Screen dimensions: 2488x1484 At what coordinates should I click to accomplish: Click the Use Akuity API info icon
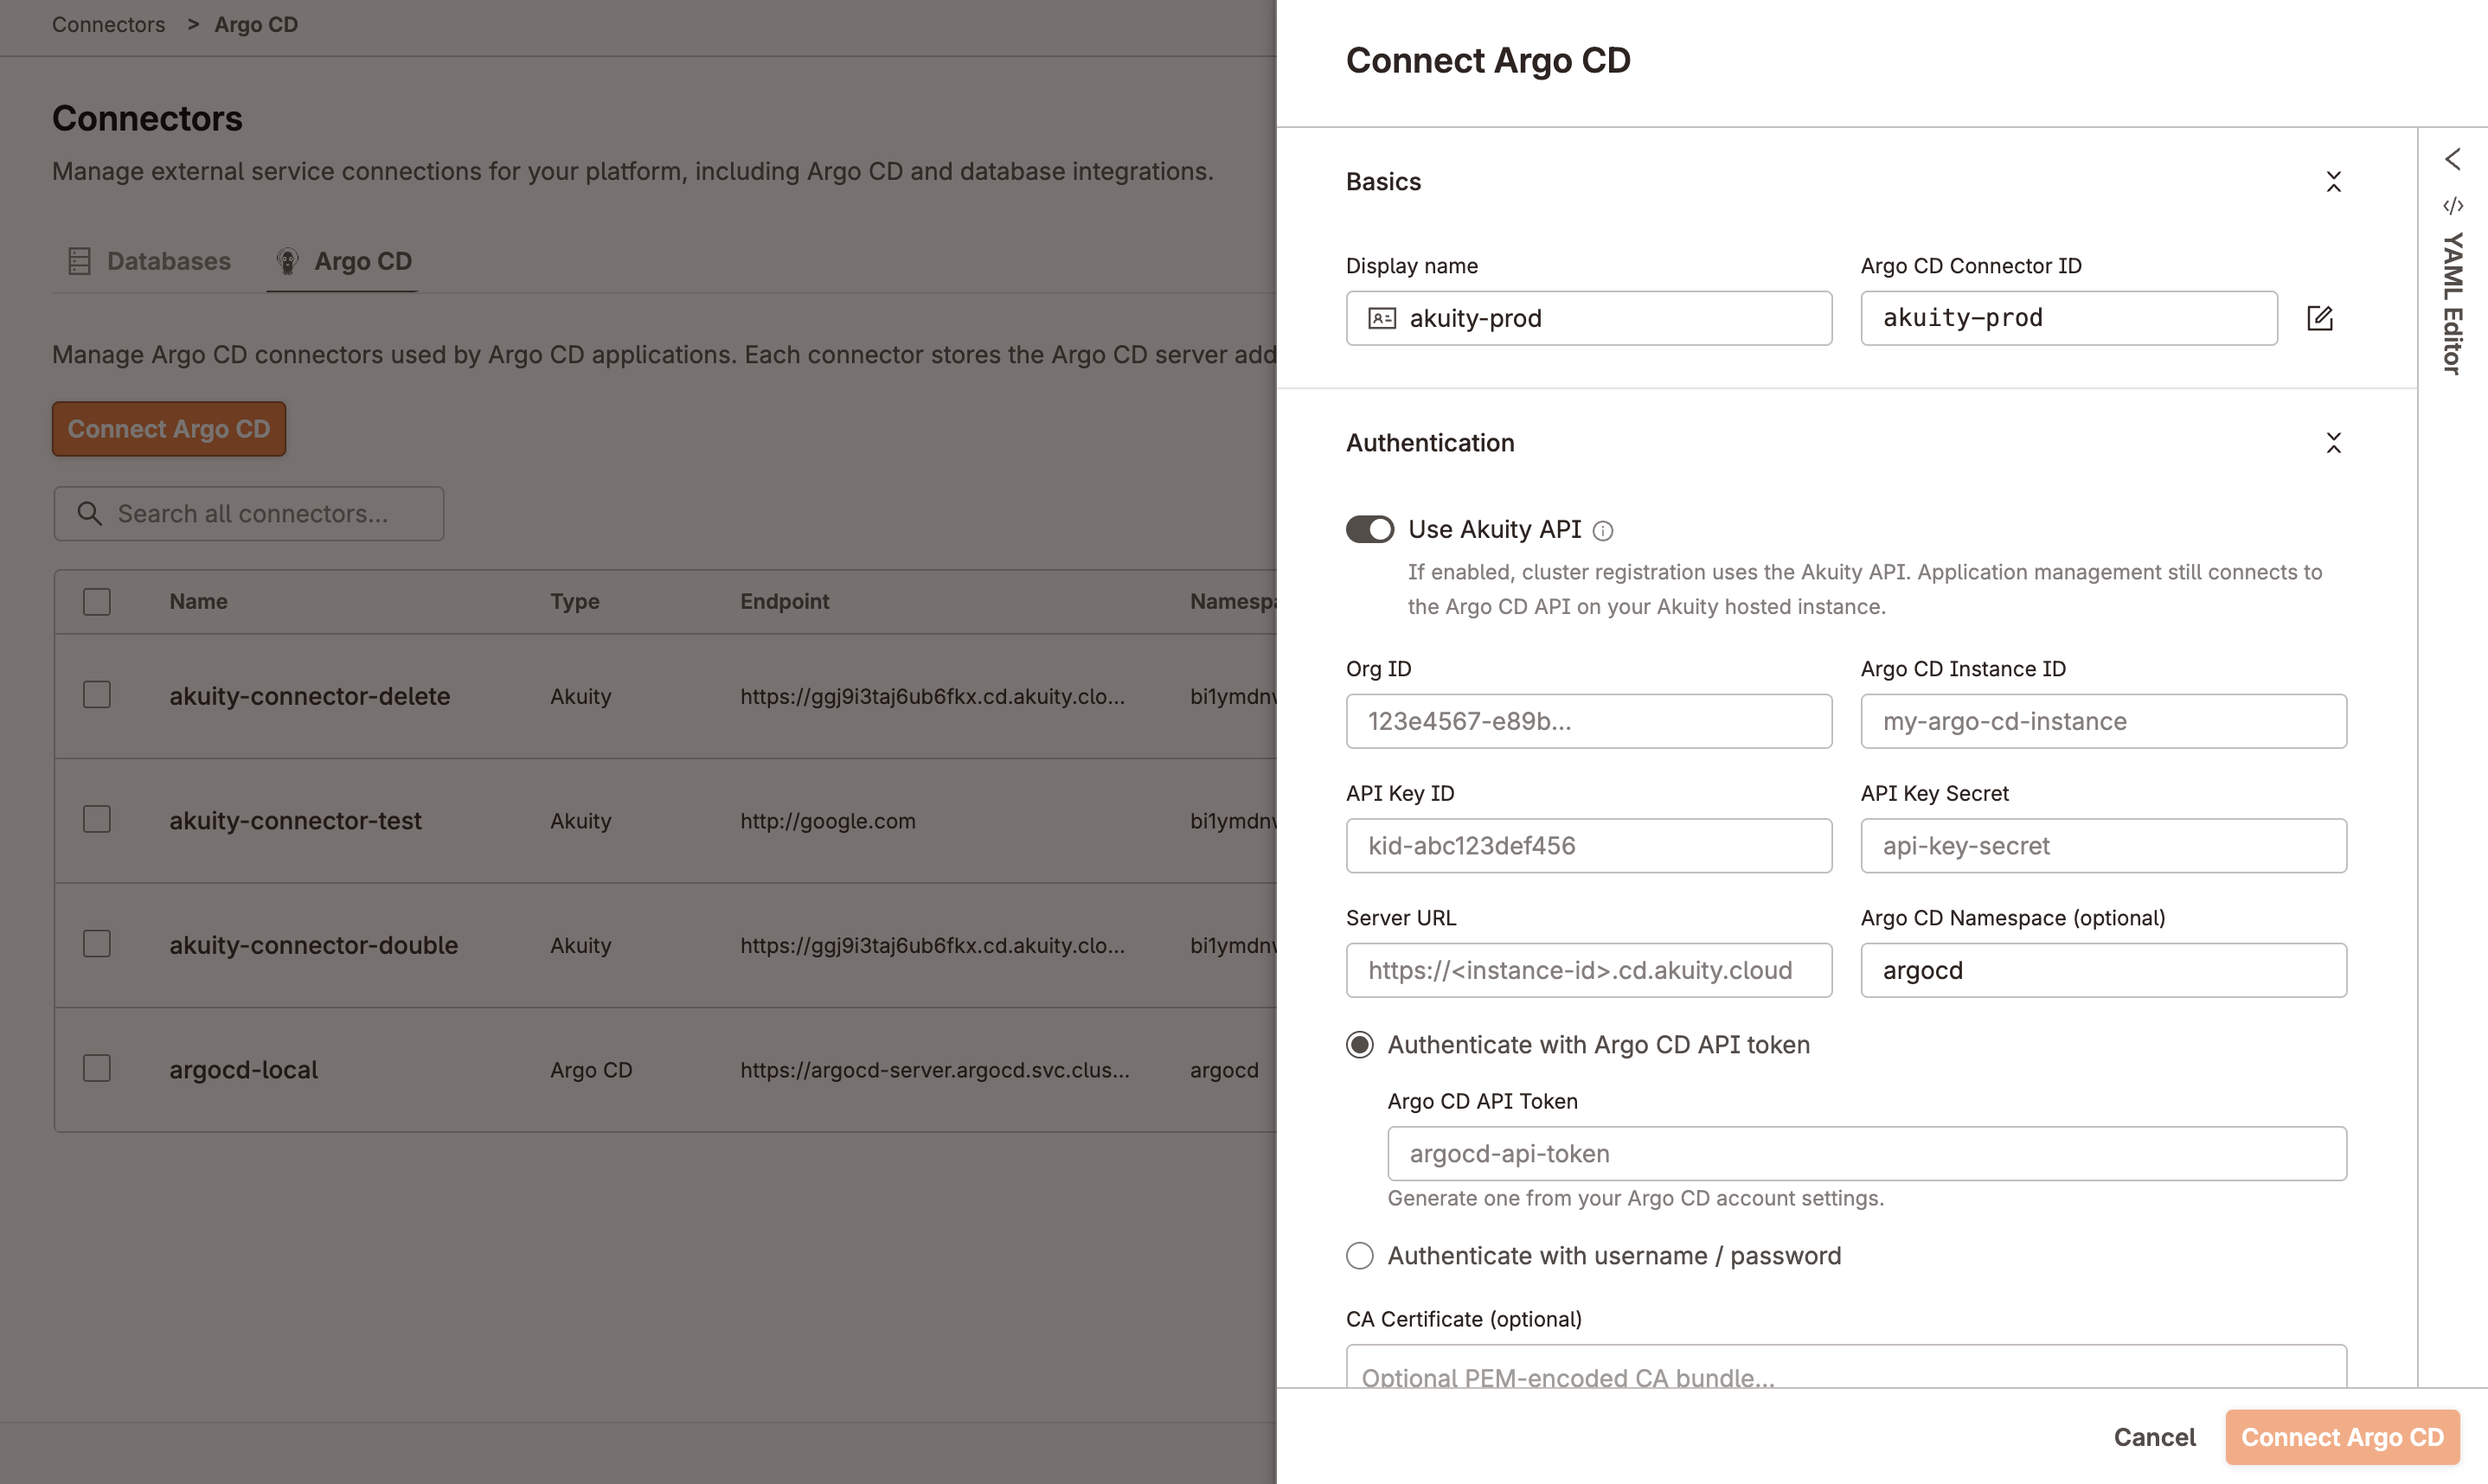(x=1603, y=531)
